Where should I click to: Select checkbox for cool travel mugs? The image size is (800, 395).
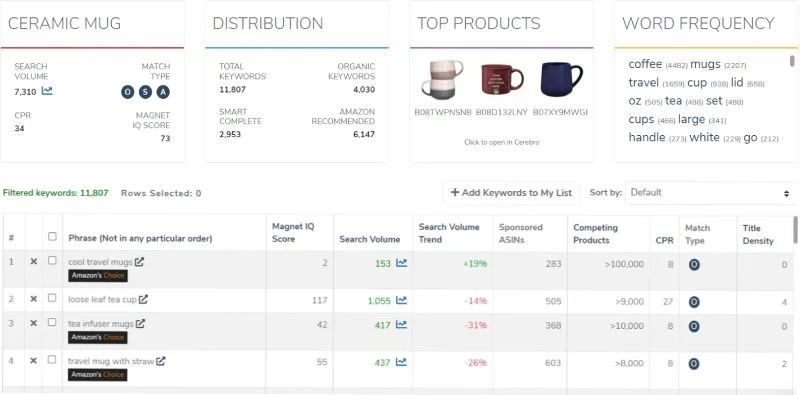[52, 260]
